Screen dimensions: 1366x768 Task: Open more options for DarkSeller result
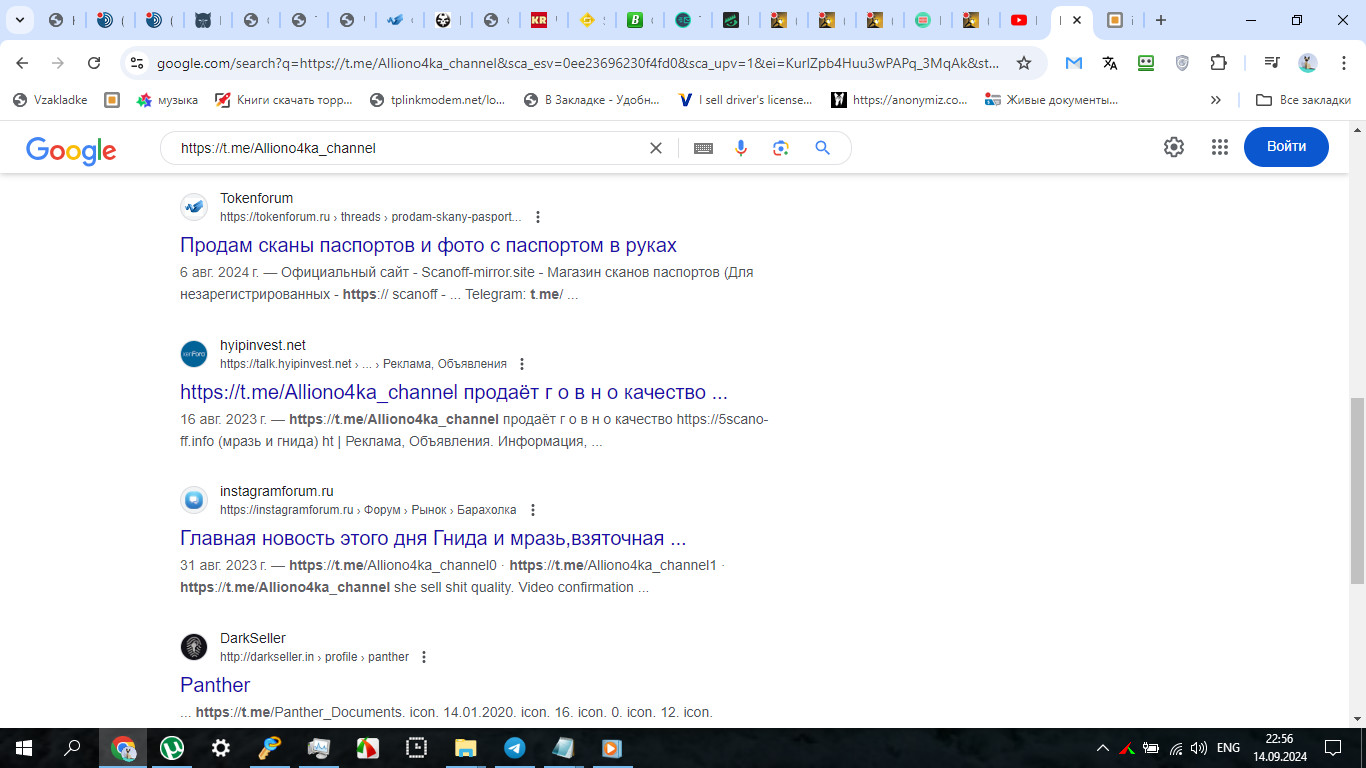tap(424, 657)
